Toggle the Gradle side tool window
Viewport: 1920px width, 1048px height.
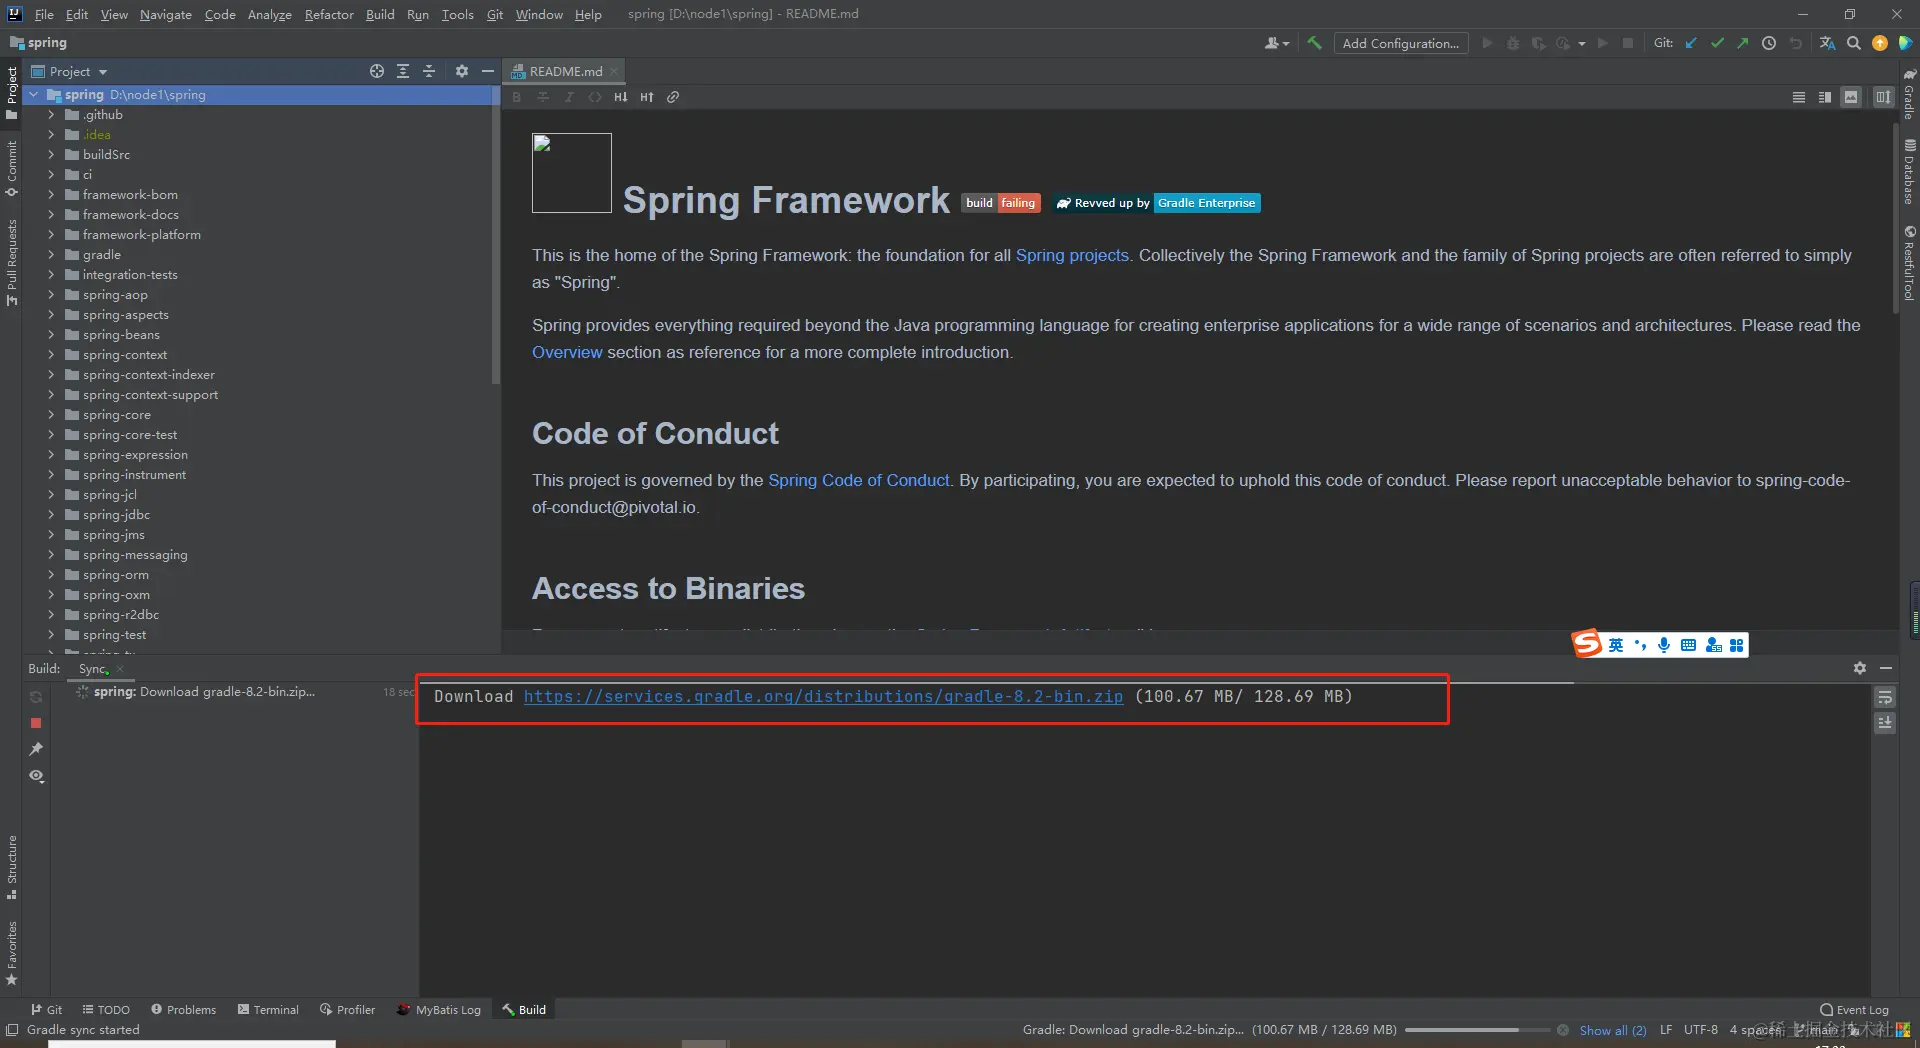pyautogui.click(x=1909, y=94)
